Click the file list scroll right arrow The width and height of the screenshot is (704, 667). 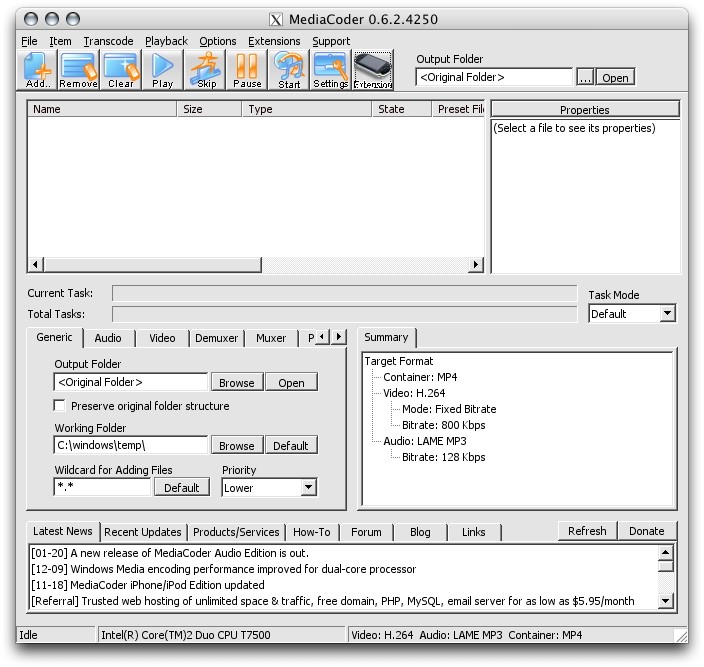[475, 264]
